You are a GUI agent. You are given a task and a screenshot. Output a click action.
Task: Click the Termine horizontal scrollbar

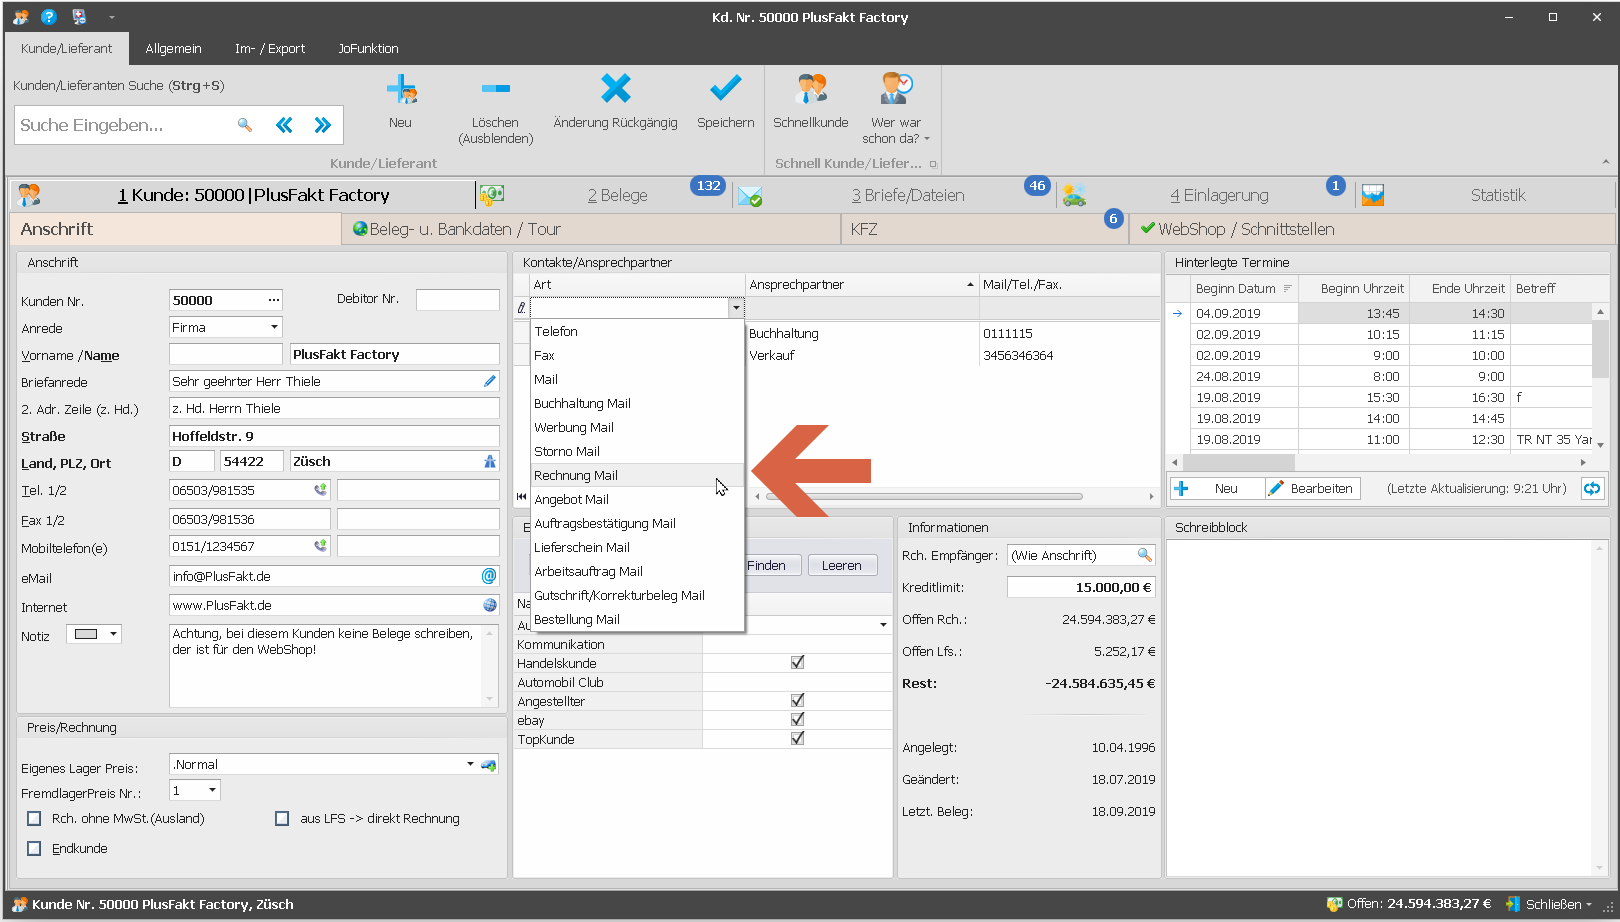click(x=1239, y=462)
